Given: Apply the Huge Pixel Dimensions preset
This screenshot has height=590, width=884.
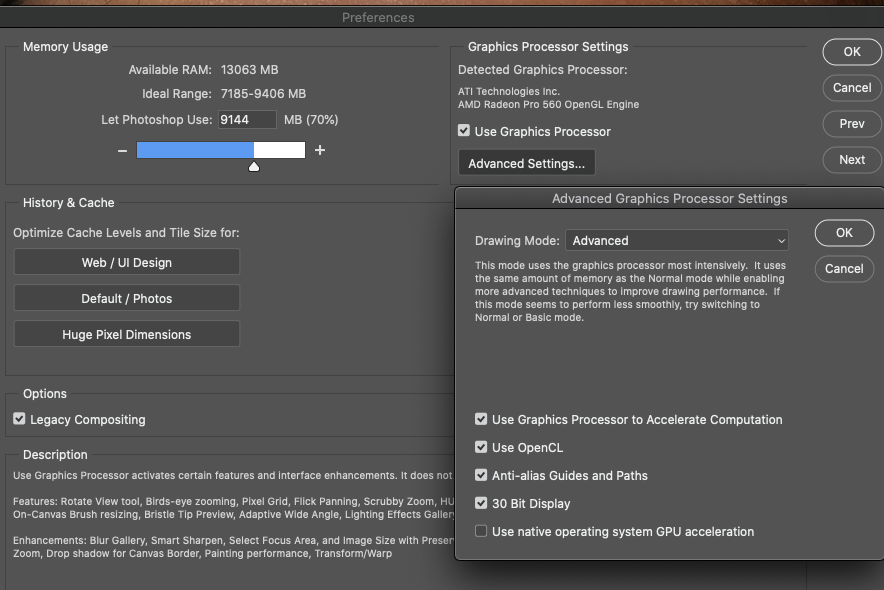Looking at the screenshot, I should (126, 333).
